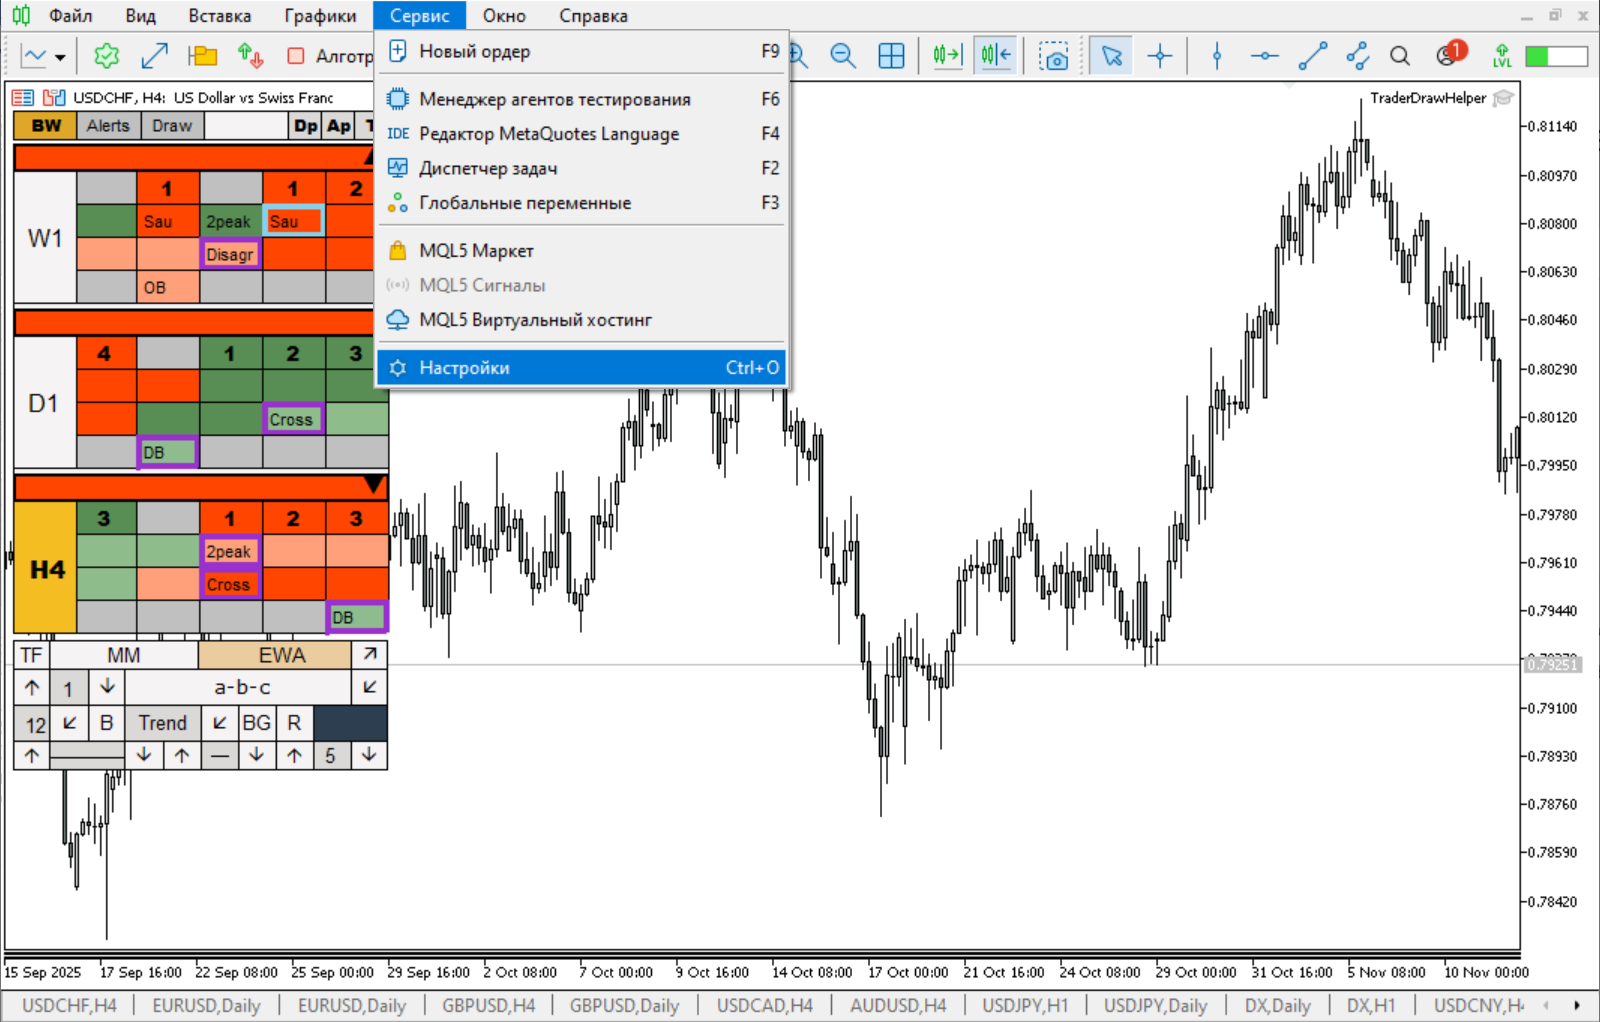1600x1022 pixels.
Task: Collapse the H4 section black triangle
Action: (x=373, y=485)
